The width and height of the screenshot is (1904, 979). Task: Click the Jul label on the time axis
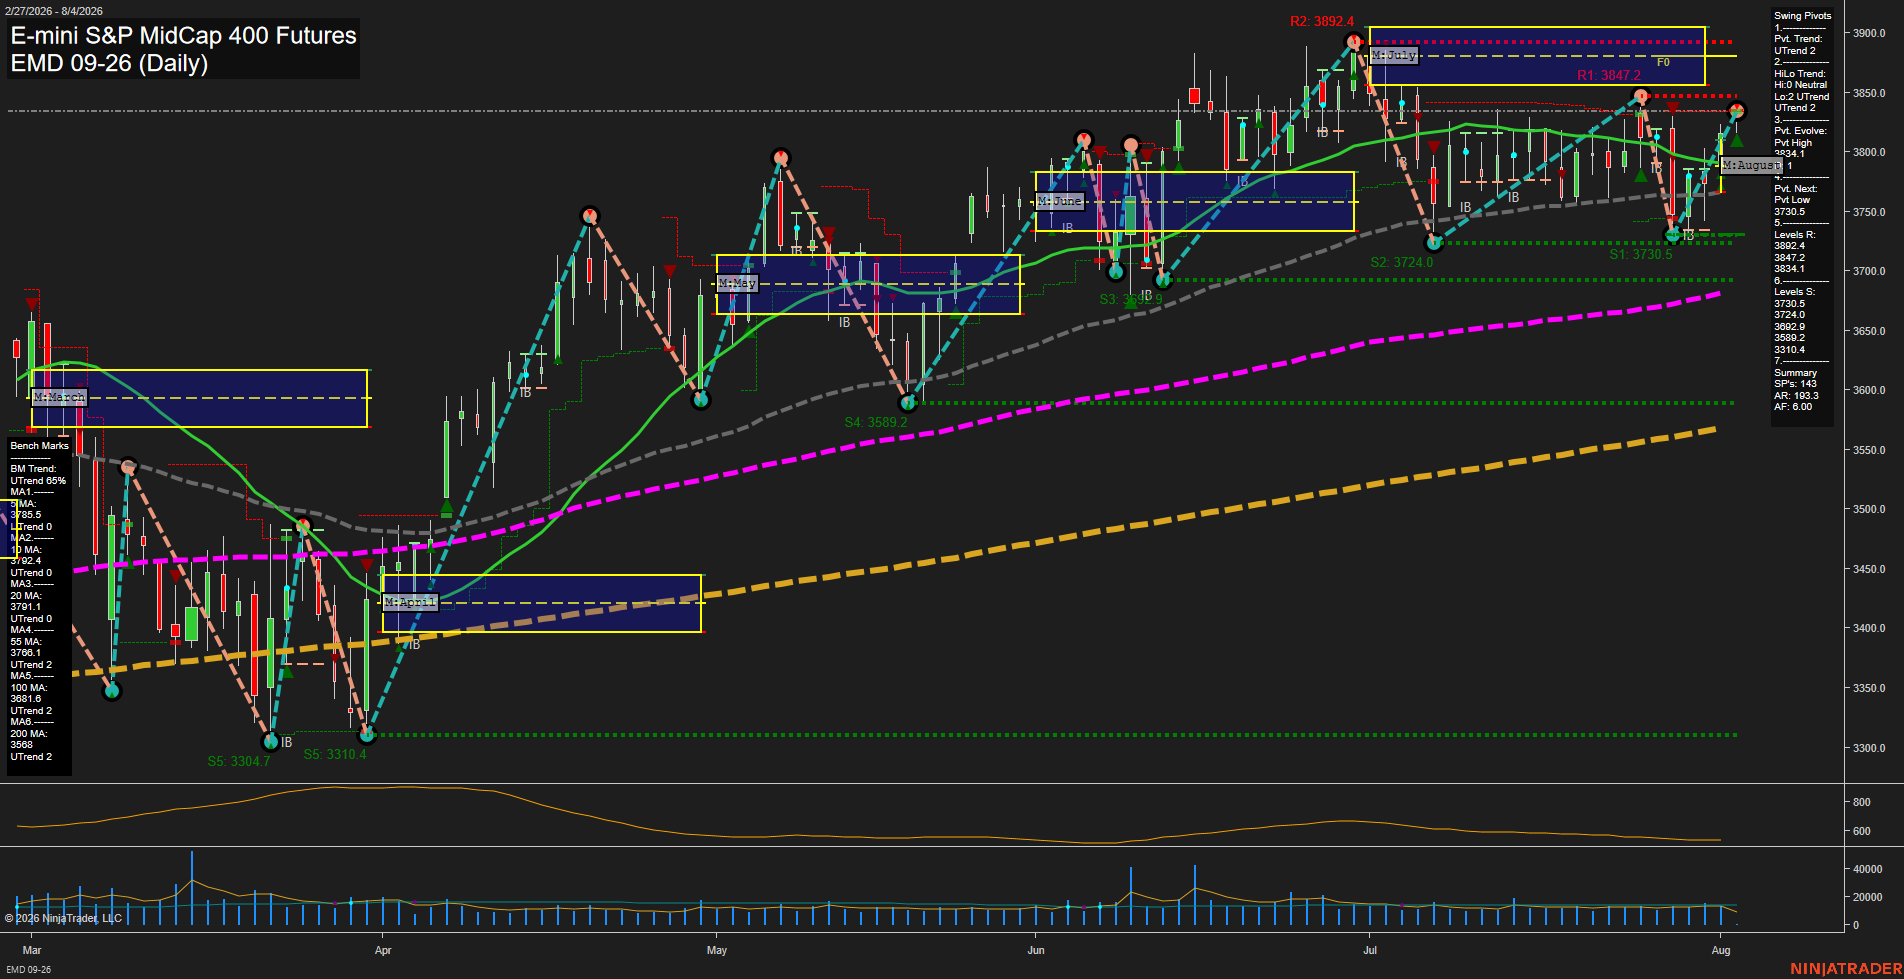1370,950
